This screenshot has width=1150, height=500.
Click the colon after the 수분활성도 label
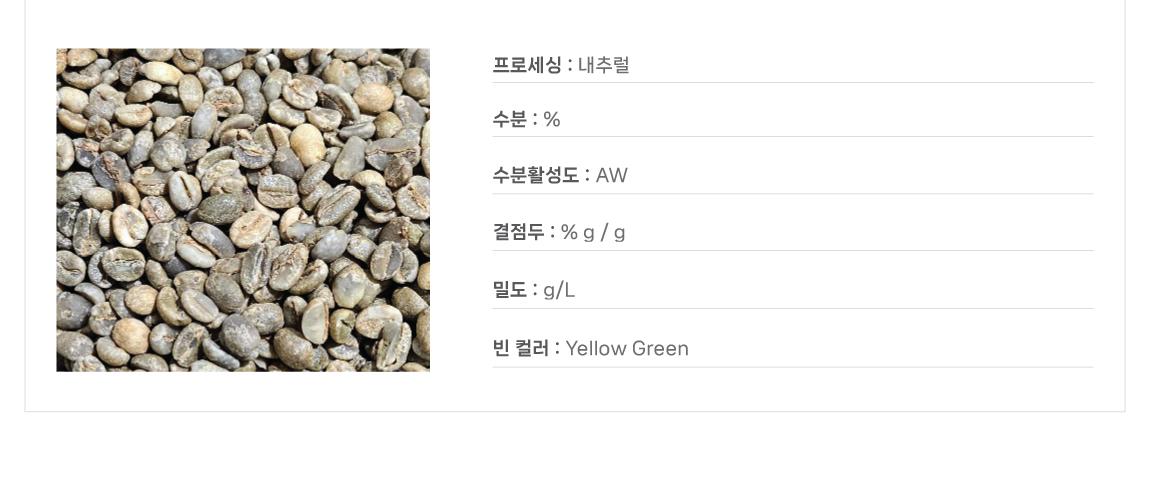(588, 176)
